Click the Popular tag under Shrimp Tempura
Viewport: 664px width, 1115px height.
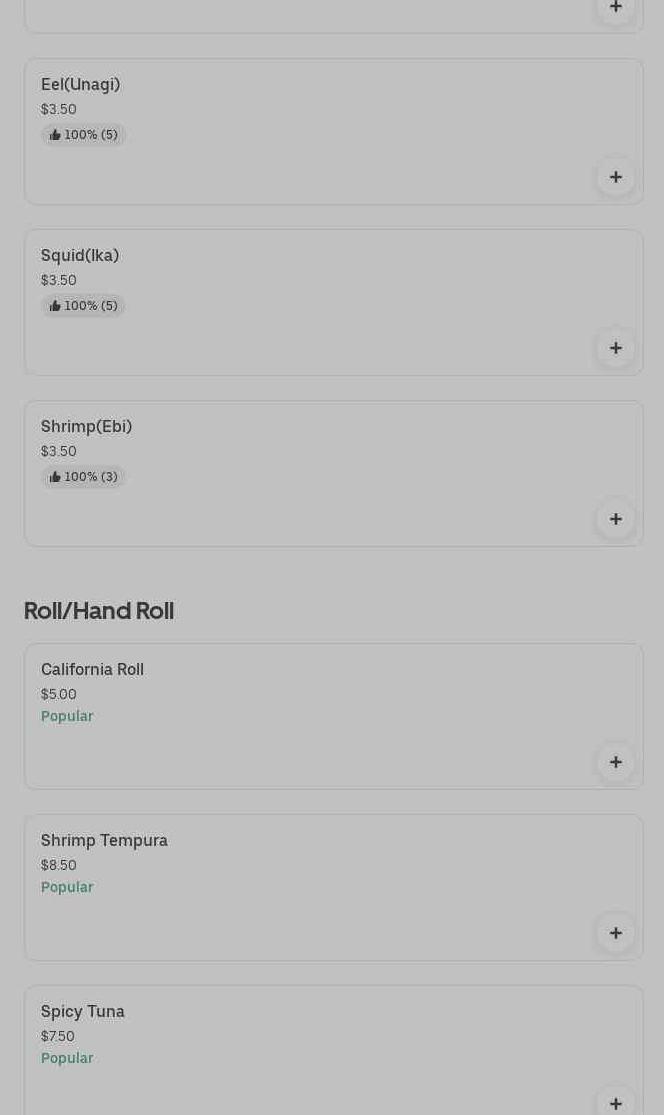point(67,887)
